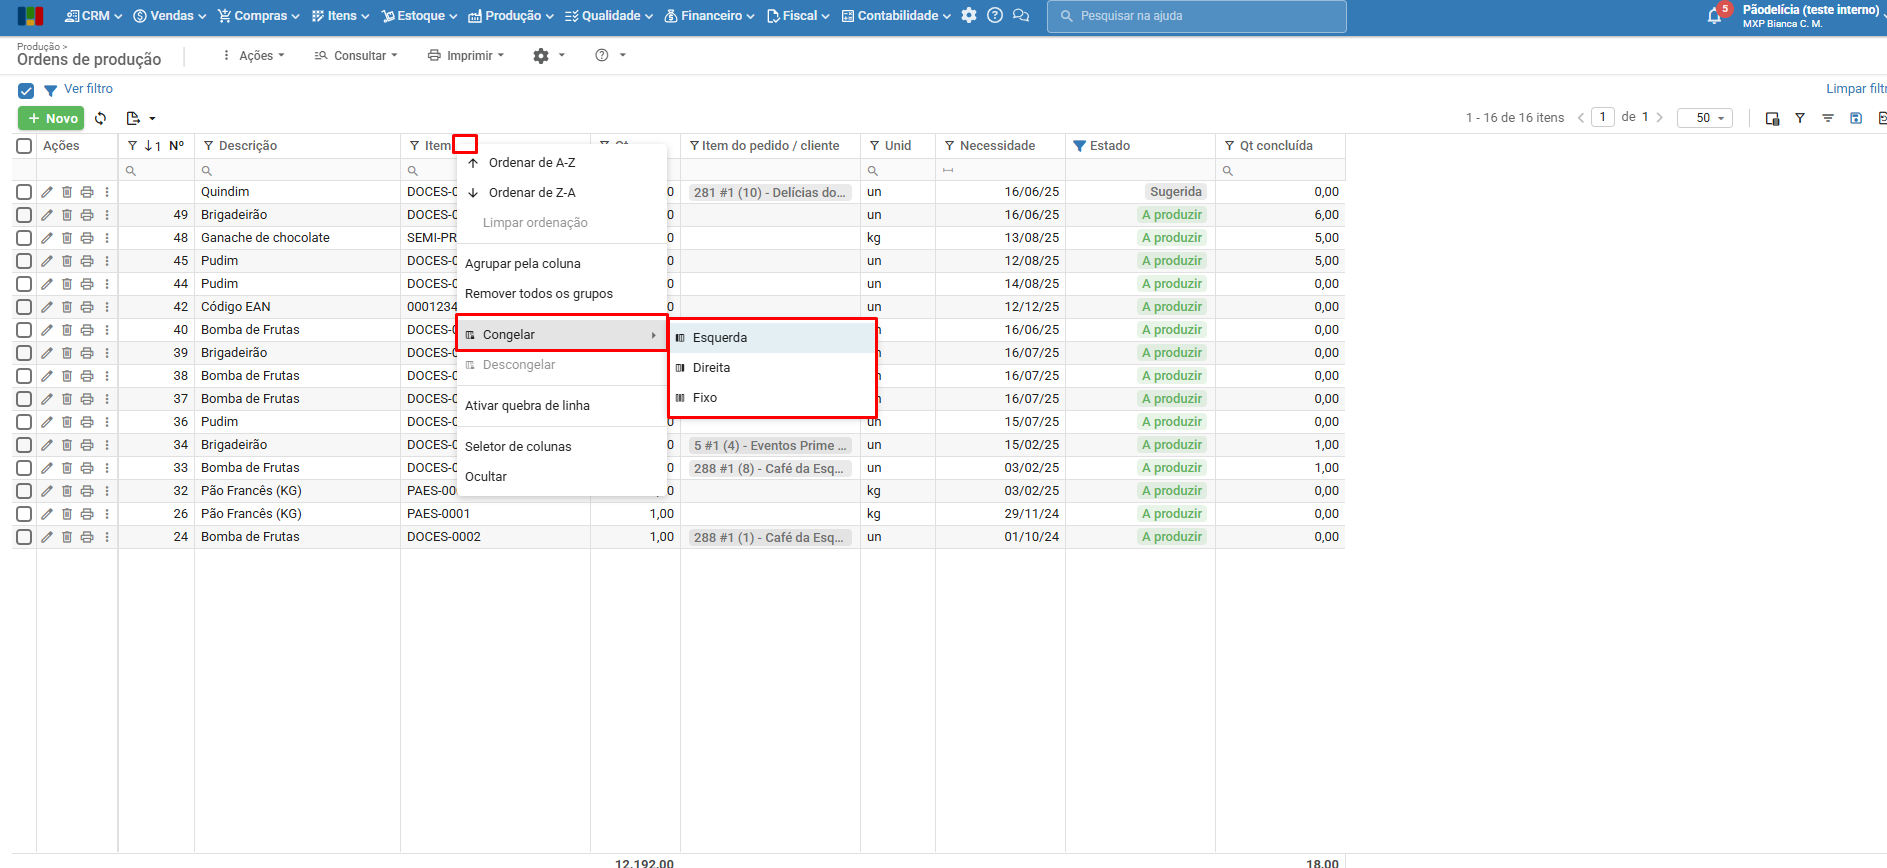The height and width of the screenshot is (868, 1887).
Task: Click the chat icon in top bar
Action: (1020, 15)
